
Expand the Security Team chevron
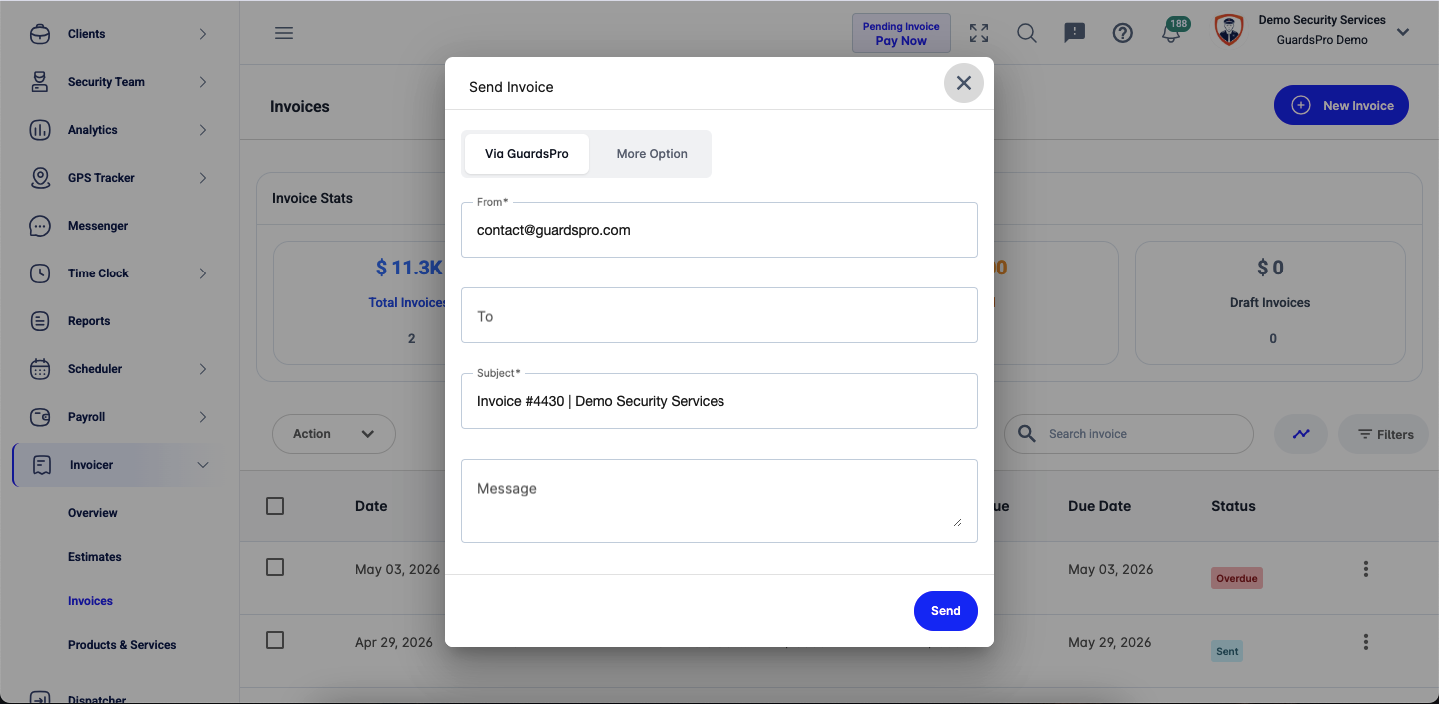pos(203,82)
